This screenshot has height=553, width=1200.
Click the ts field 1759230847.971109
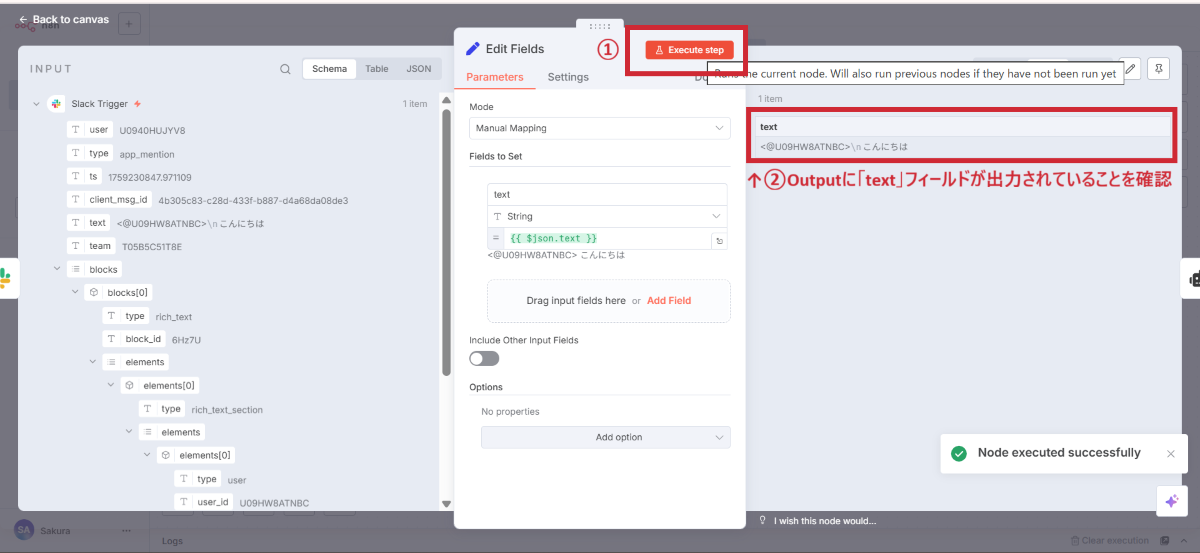tap(83, 176)
